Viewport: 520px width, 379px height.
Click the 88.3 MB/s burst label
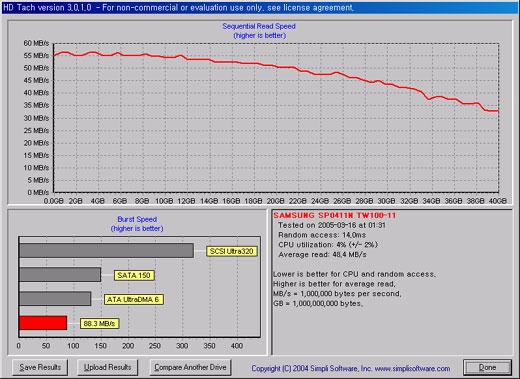99,323
